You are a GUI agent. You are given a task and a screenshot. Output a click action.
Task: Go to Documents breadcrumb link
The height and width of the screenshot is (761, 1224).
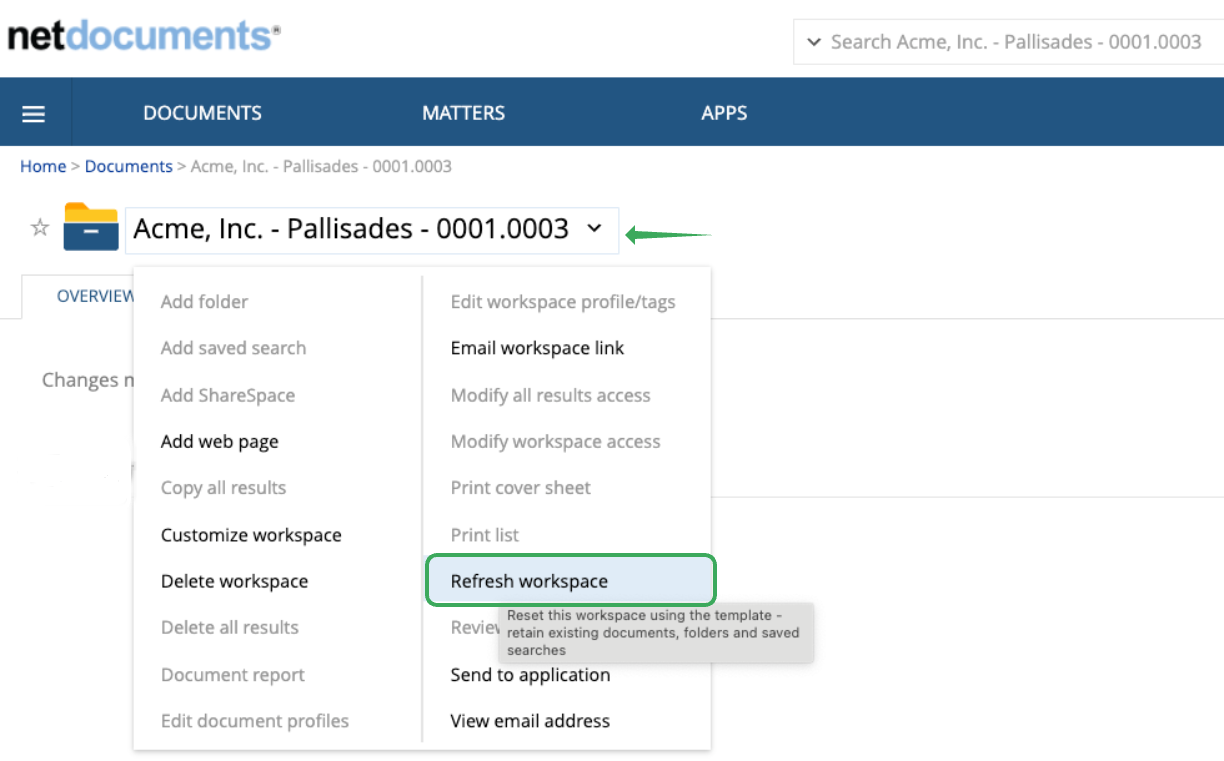[x=129, y=166]
